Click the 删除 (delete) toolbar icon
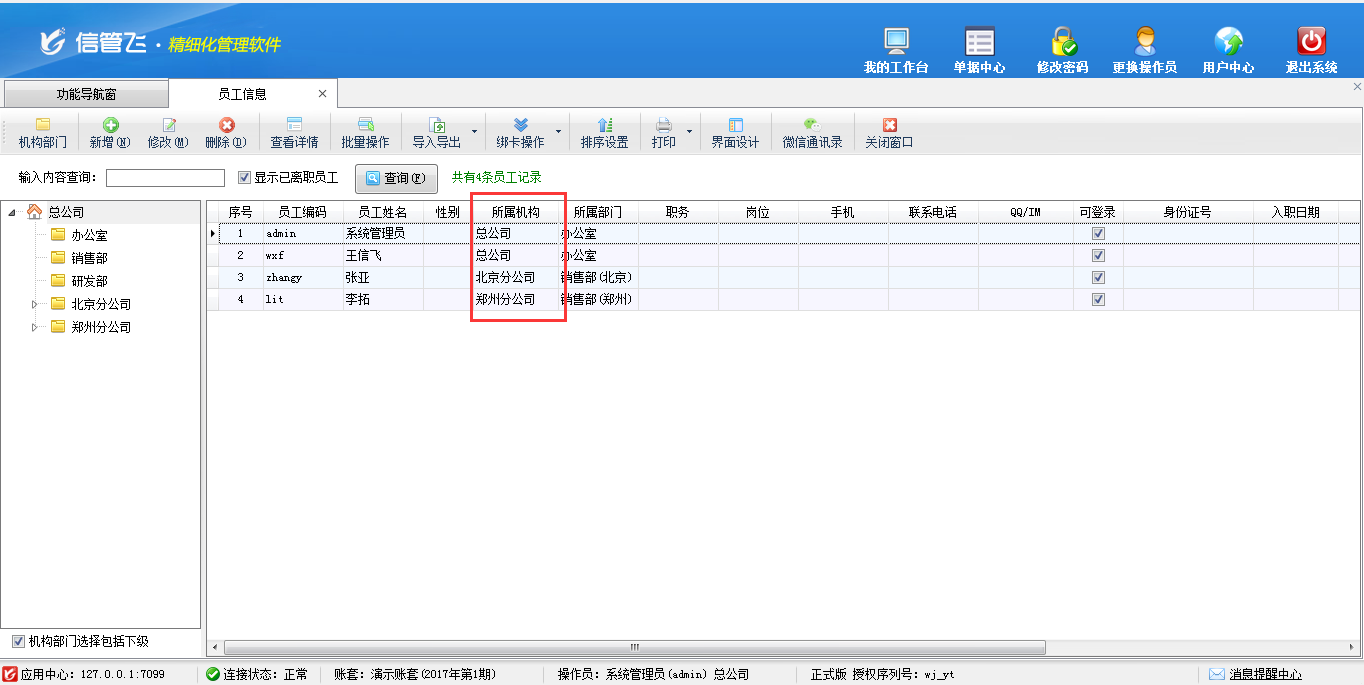The image size is (1364, 685). click(x=226, y=126)
